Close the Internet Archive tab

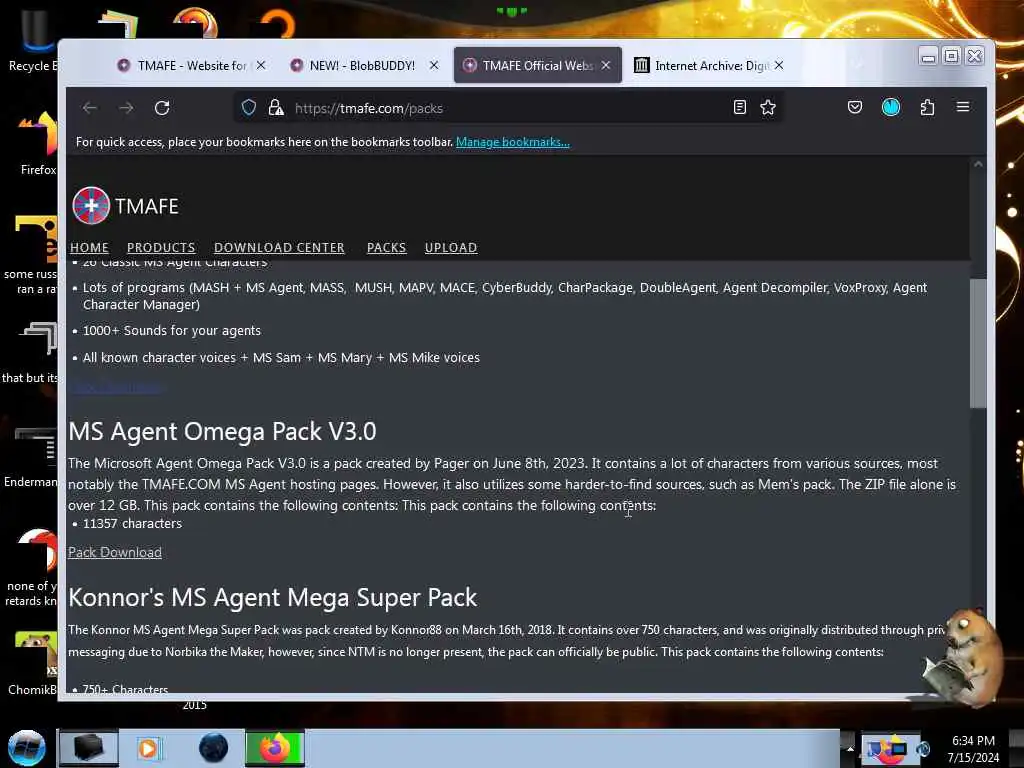pos(779,65)
